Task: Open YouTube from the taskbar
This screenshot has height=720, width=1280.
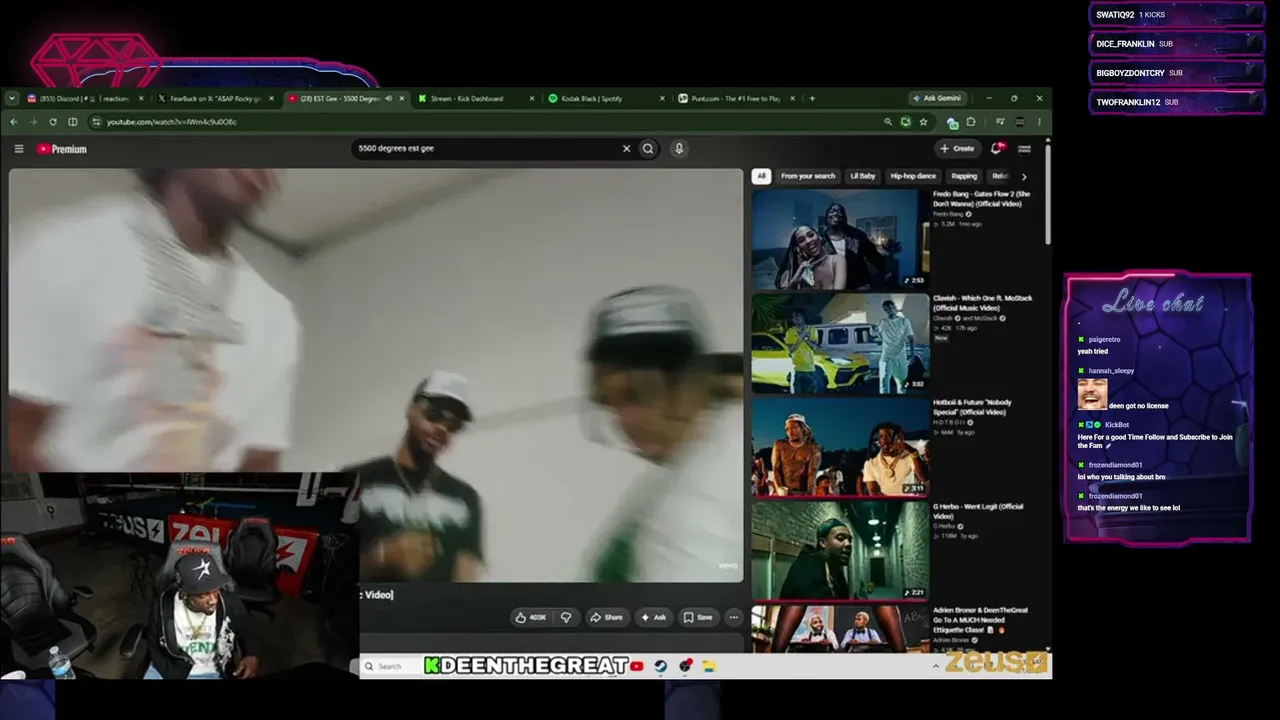Action: coord(637,666)
